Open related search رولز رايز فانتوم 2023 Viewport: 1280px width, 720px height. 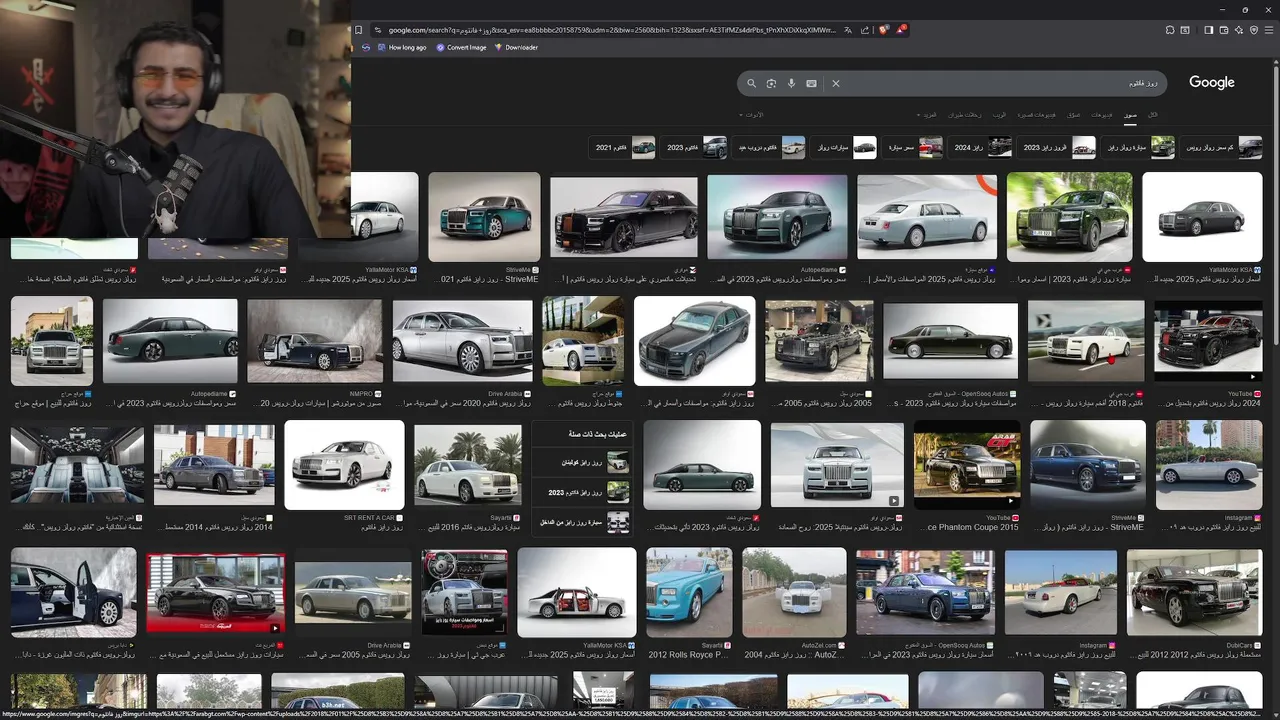pyautogui.click(x=582, y=493)
